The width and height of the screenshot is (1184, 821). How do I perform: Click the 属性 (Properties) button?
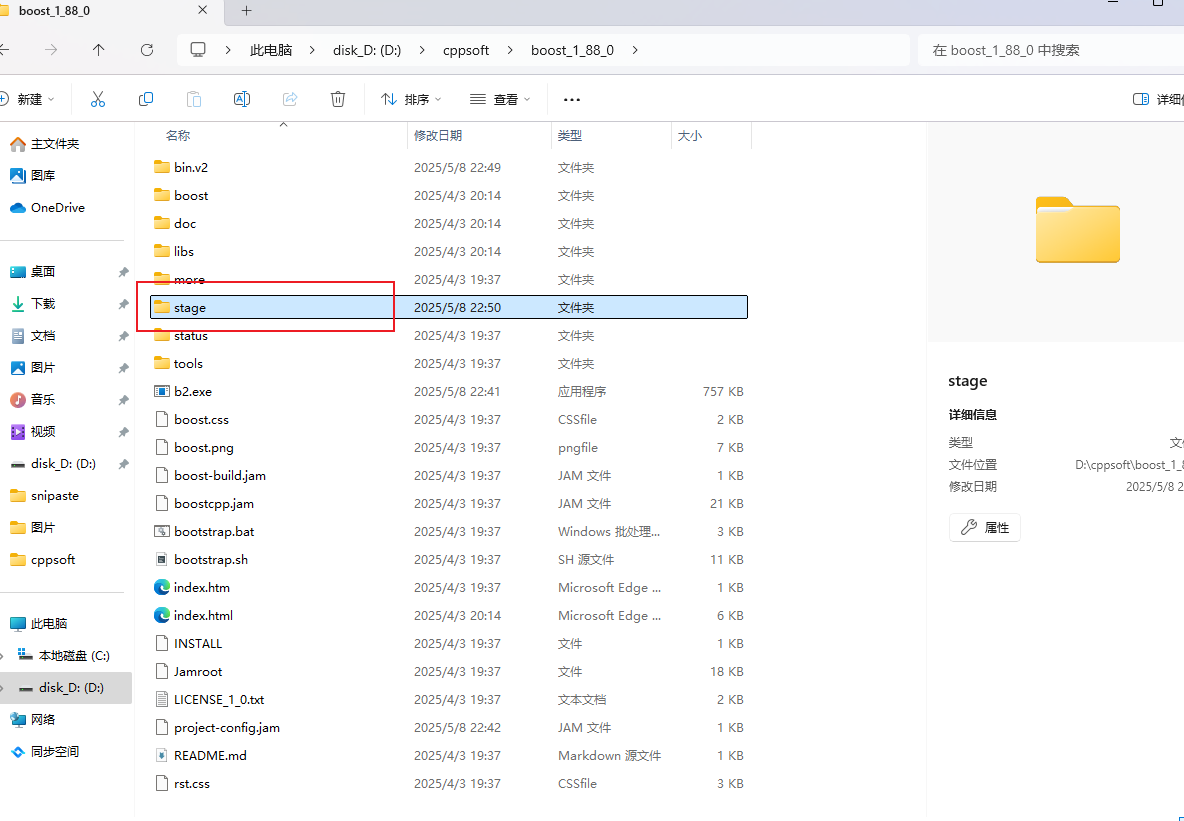click(x=984, y=527)
